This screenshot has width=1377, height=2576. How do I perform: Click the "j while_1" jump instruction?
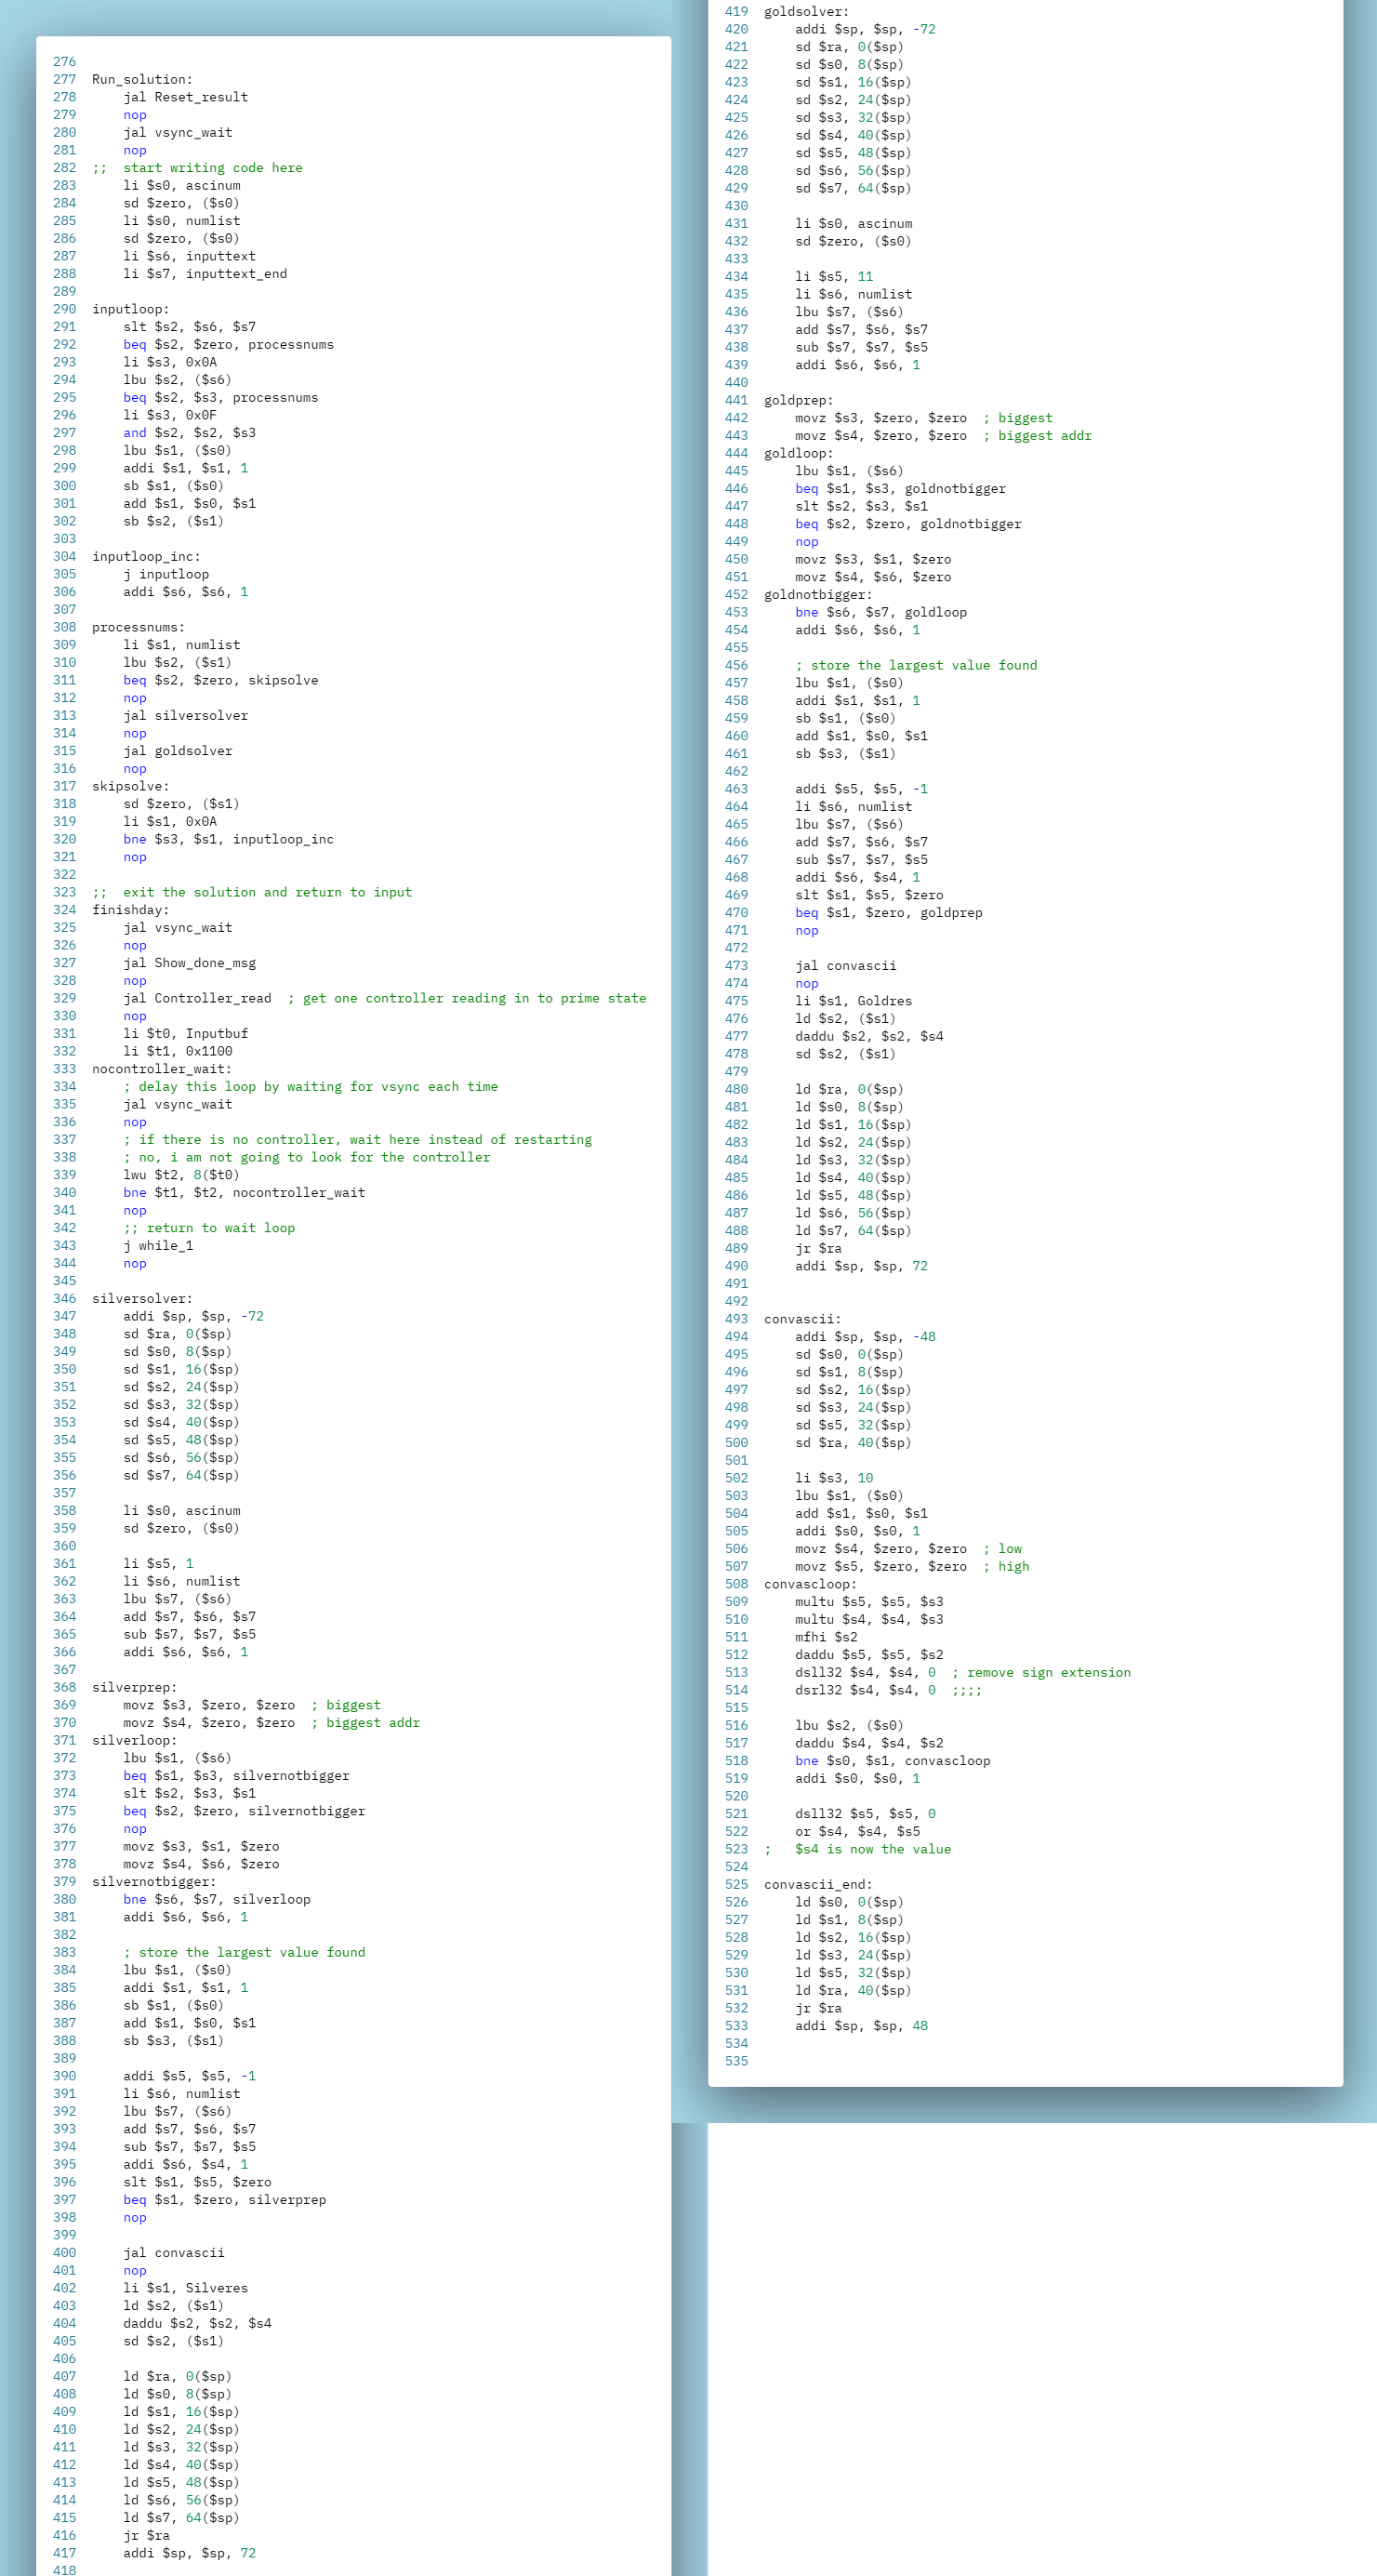(x=159, y=1246)
